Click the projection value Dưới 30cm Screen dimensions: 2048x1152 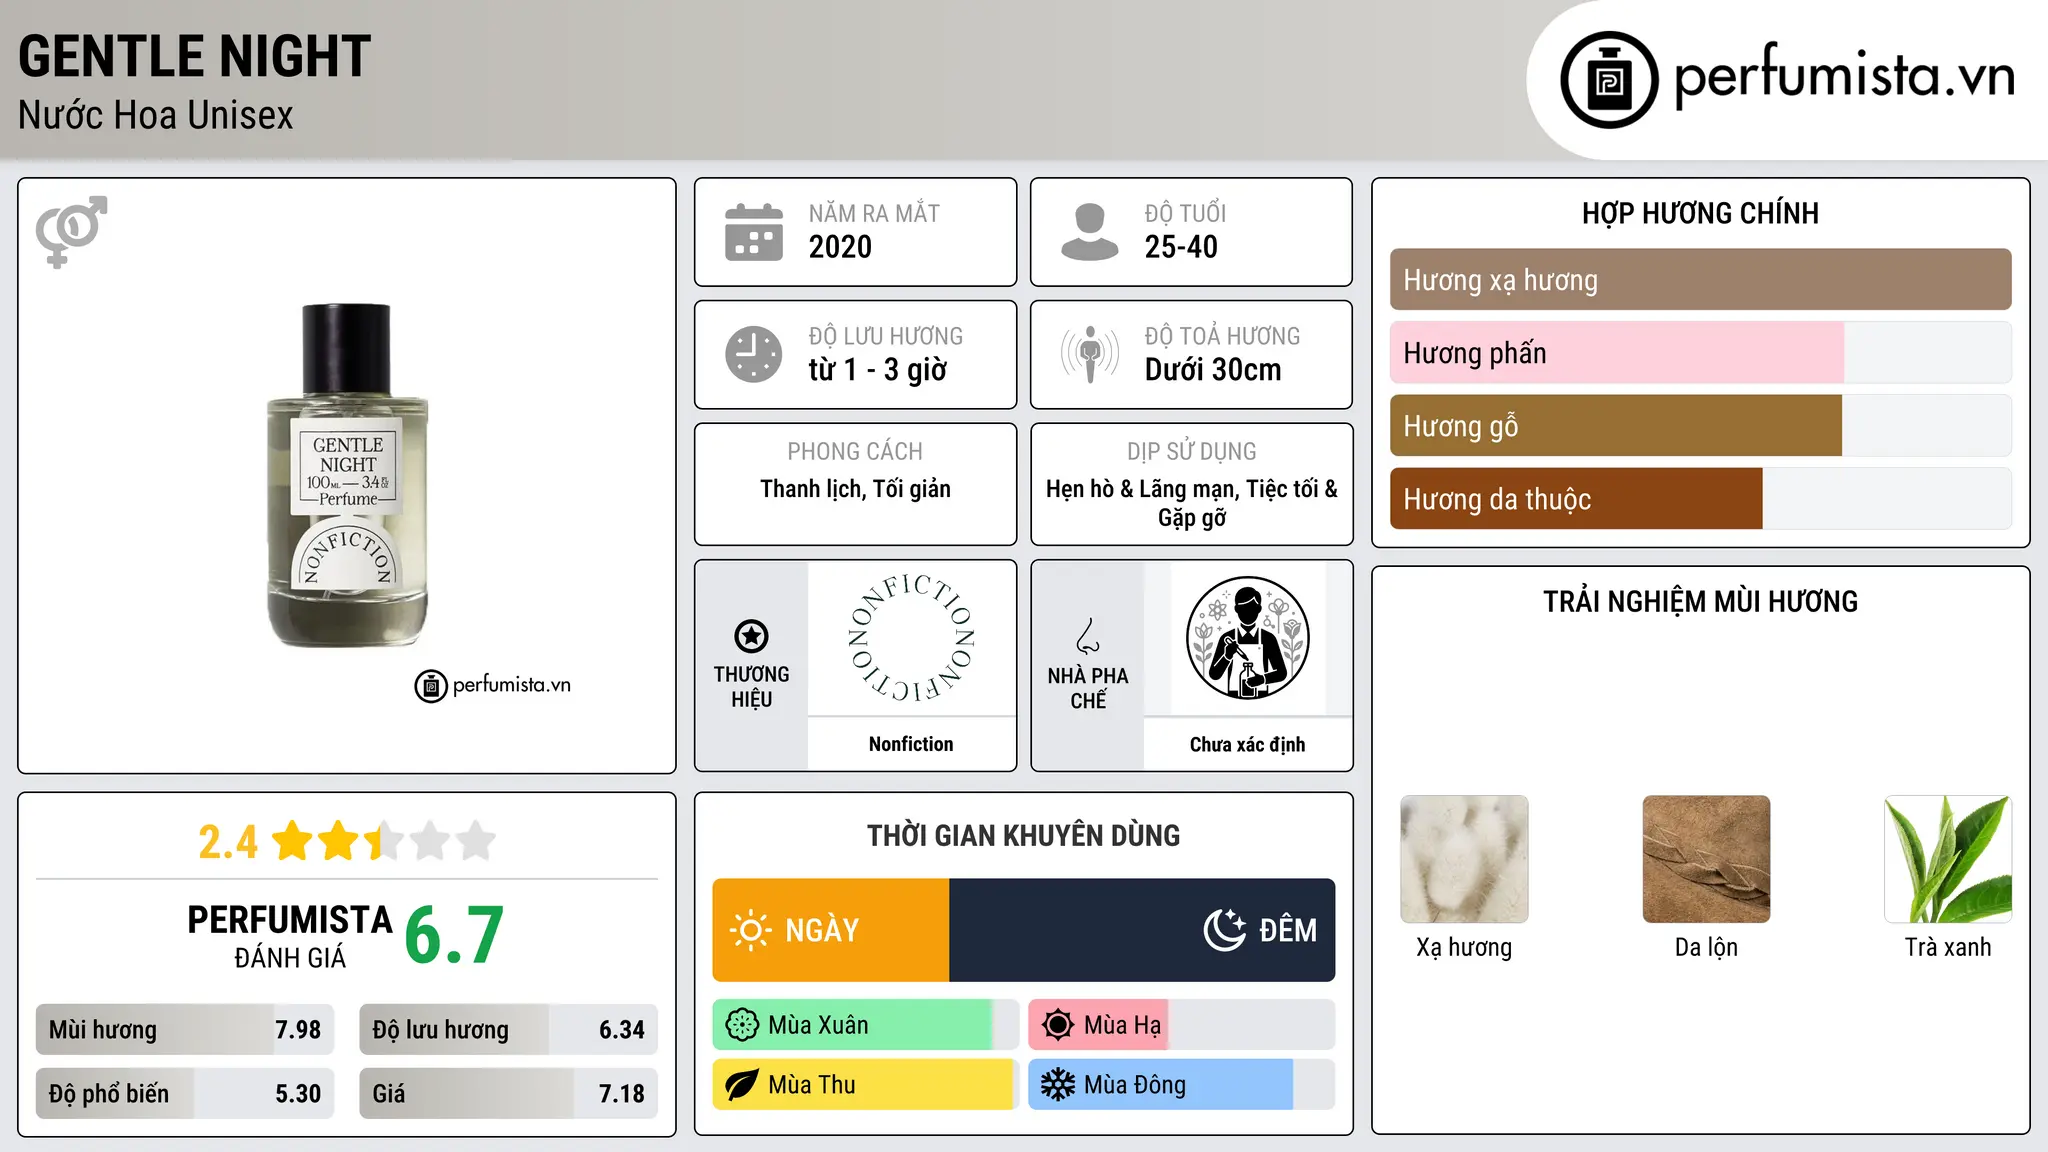1213,370
